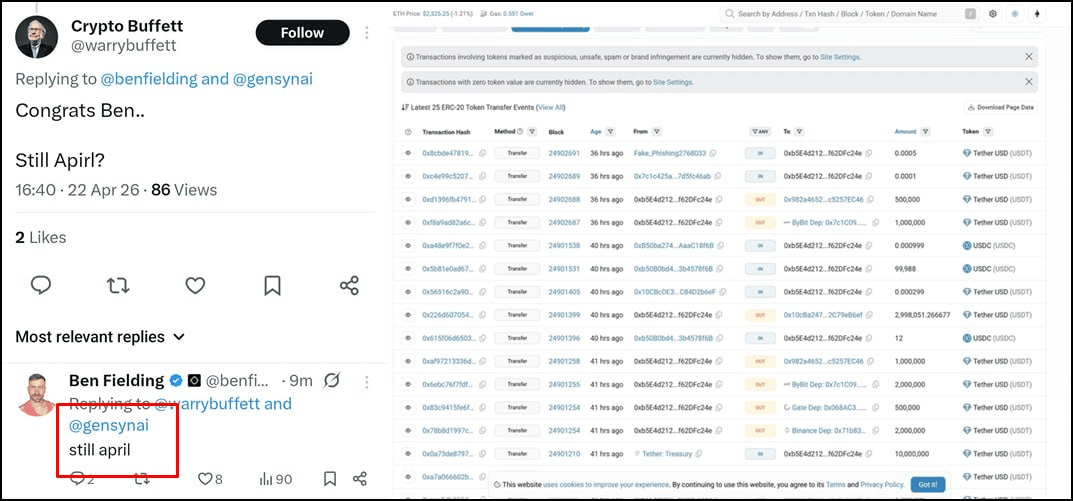Toggle the Etherscan light/dark theme icon
The width and height of the screenshot is (1073, 501).
coord(1016,14)
